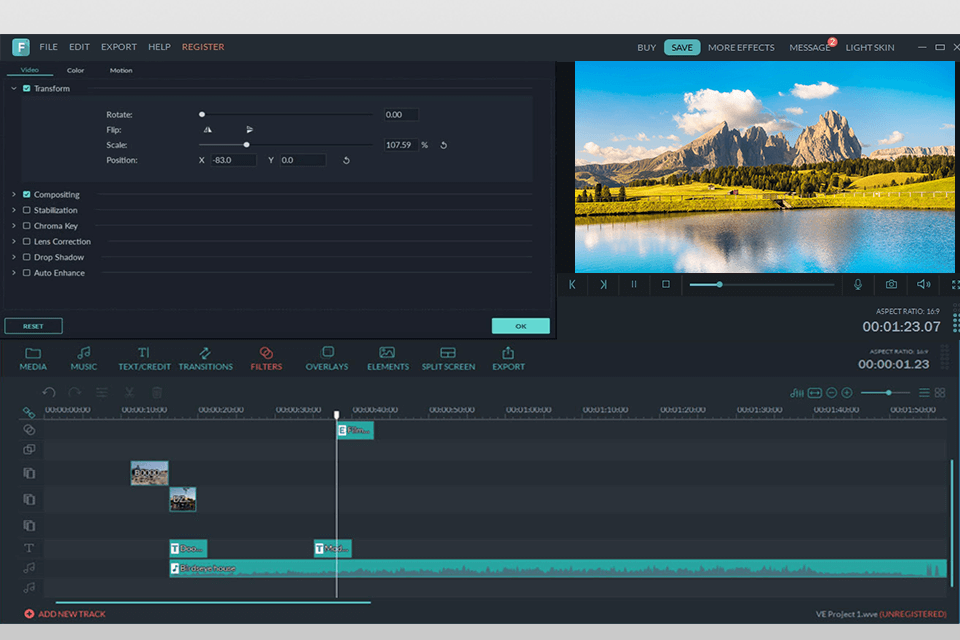This screenshot has height=640, width=960.
Task: Open the HELP menu
Action: [x=159, y=47]
